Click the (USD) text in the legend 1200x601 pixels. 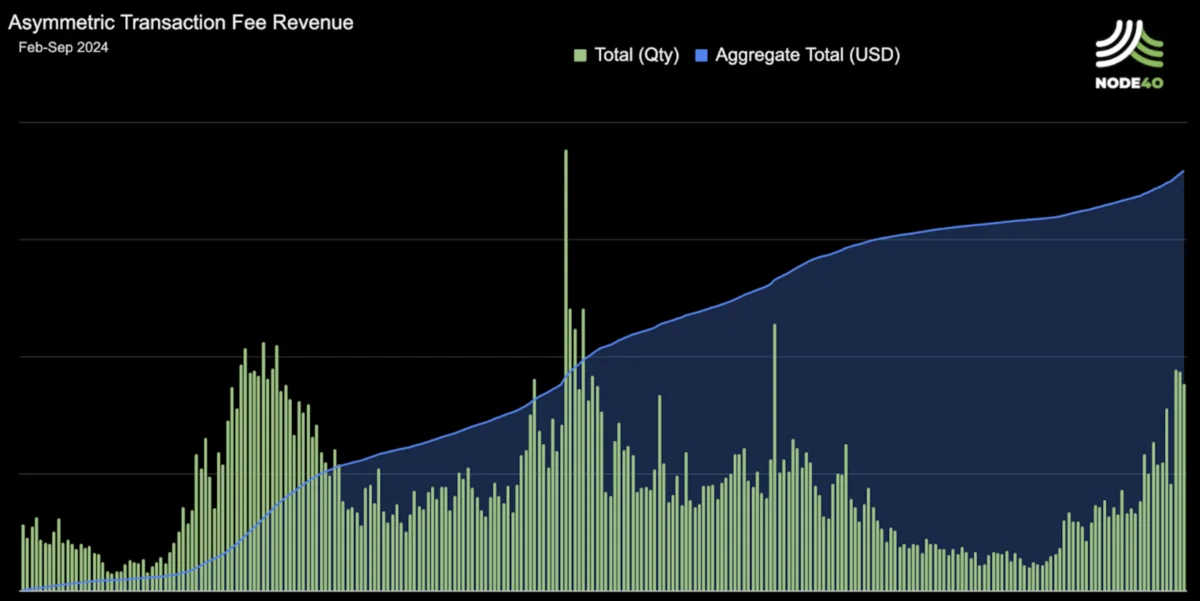tap(877, 55)
